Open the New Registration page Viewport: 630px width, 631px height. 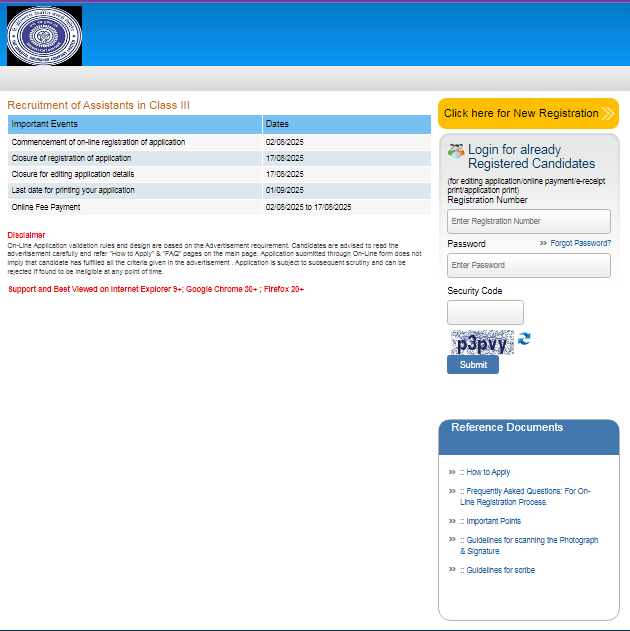click(521, 113)
